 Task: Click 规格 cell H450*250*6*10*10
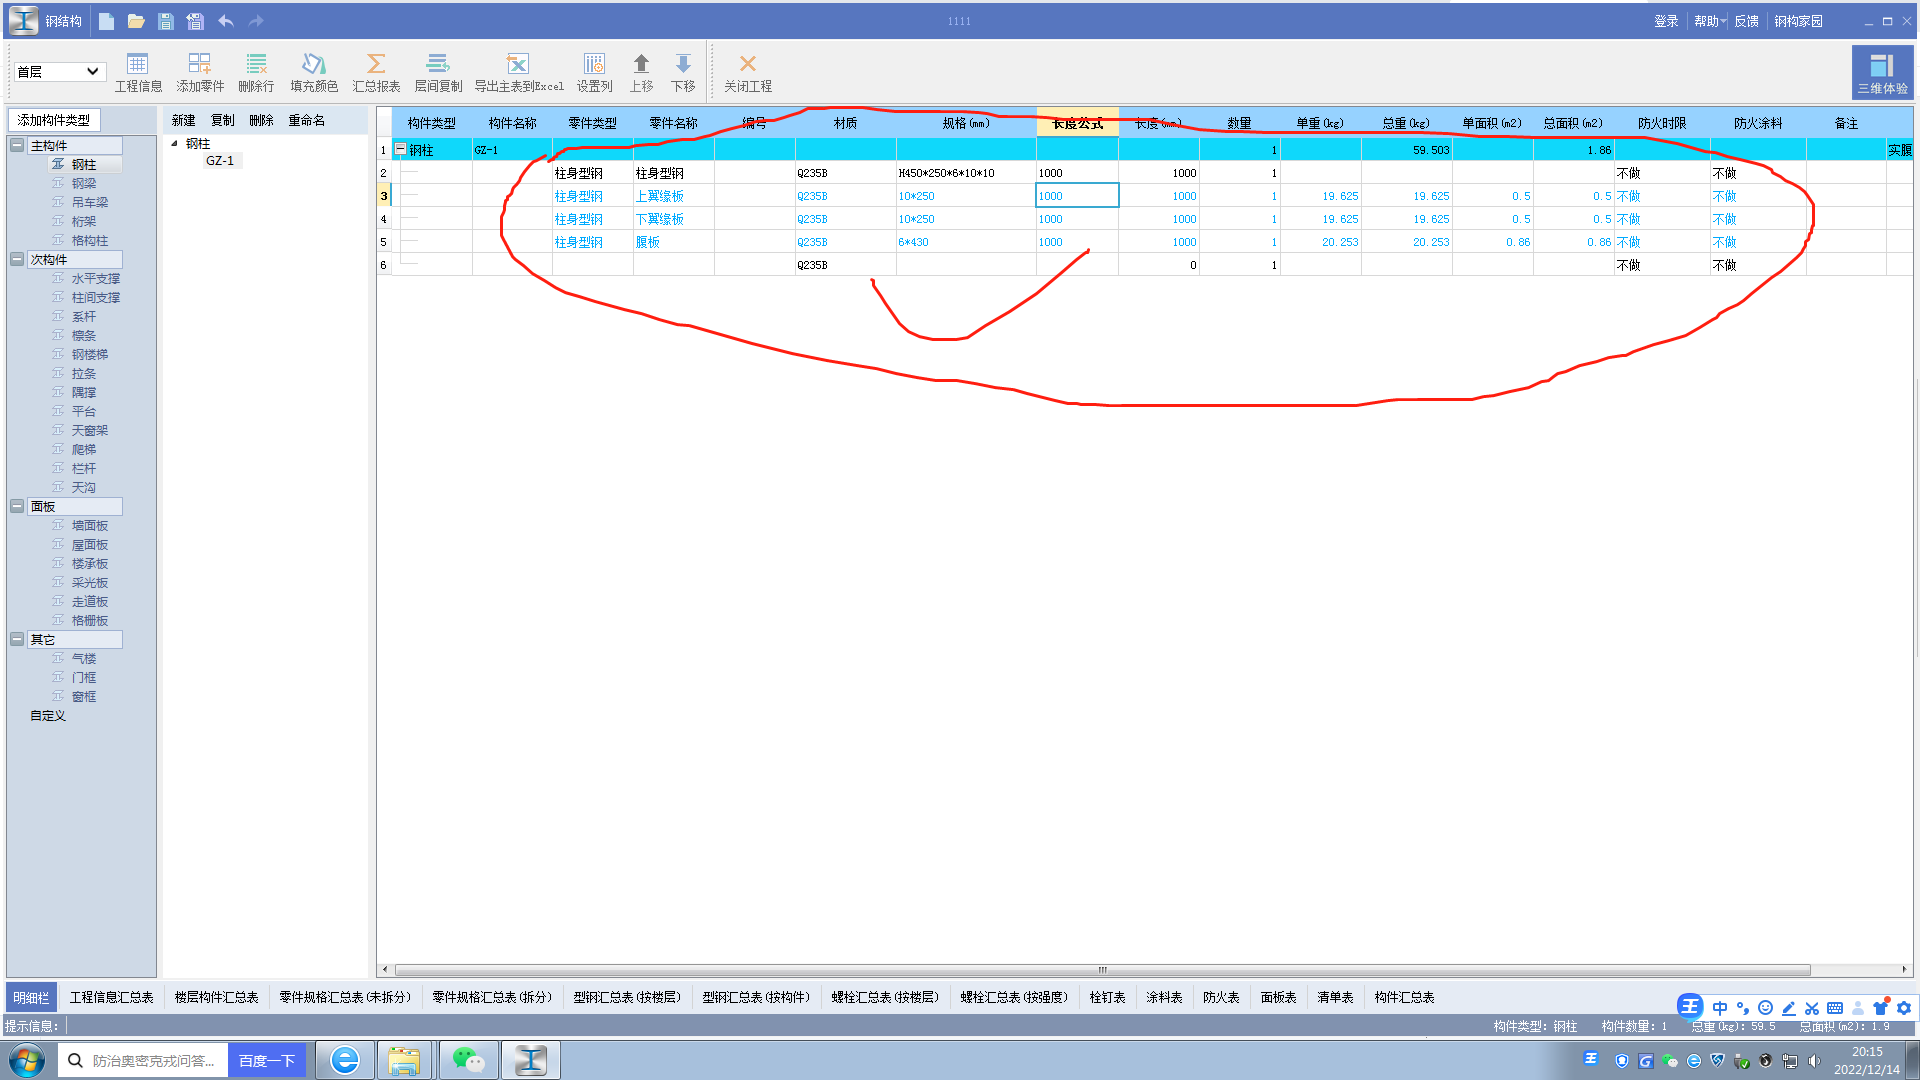(x=965, y=173)
